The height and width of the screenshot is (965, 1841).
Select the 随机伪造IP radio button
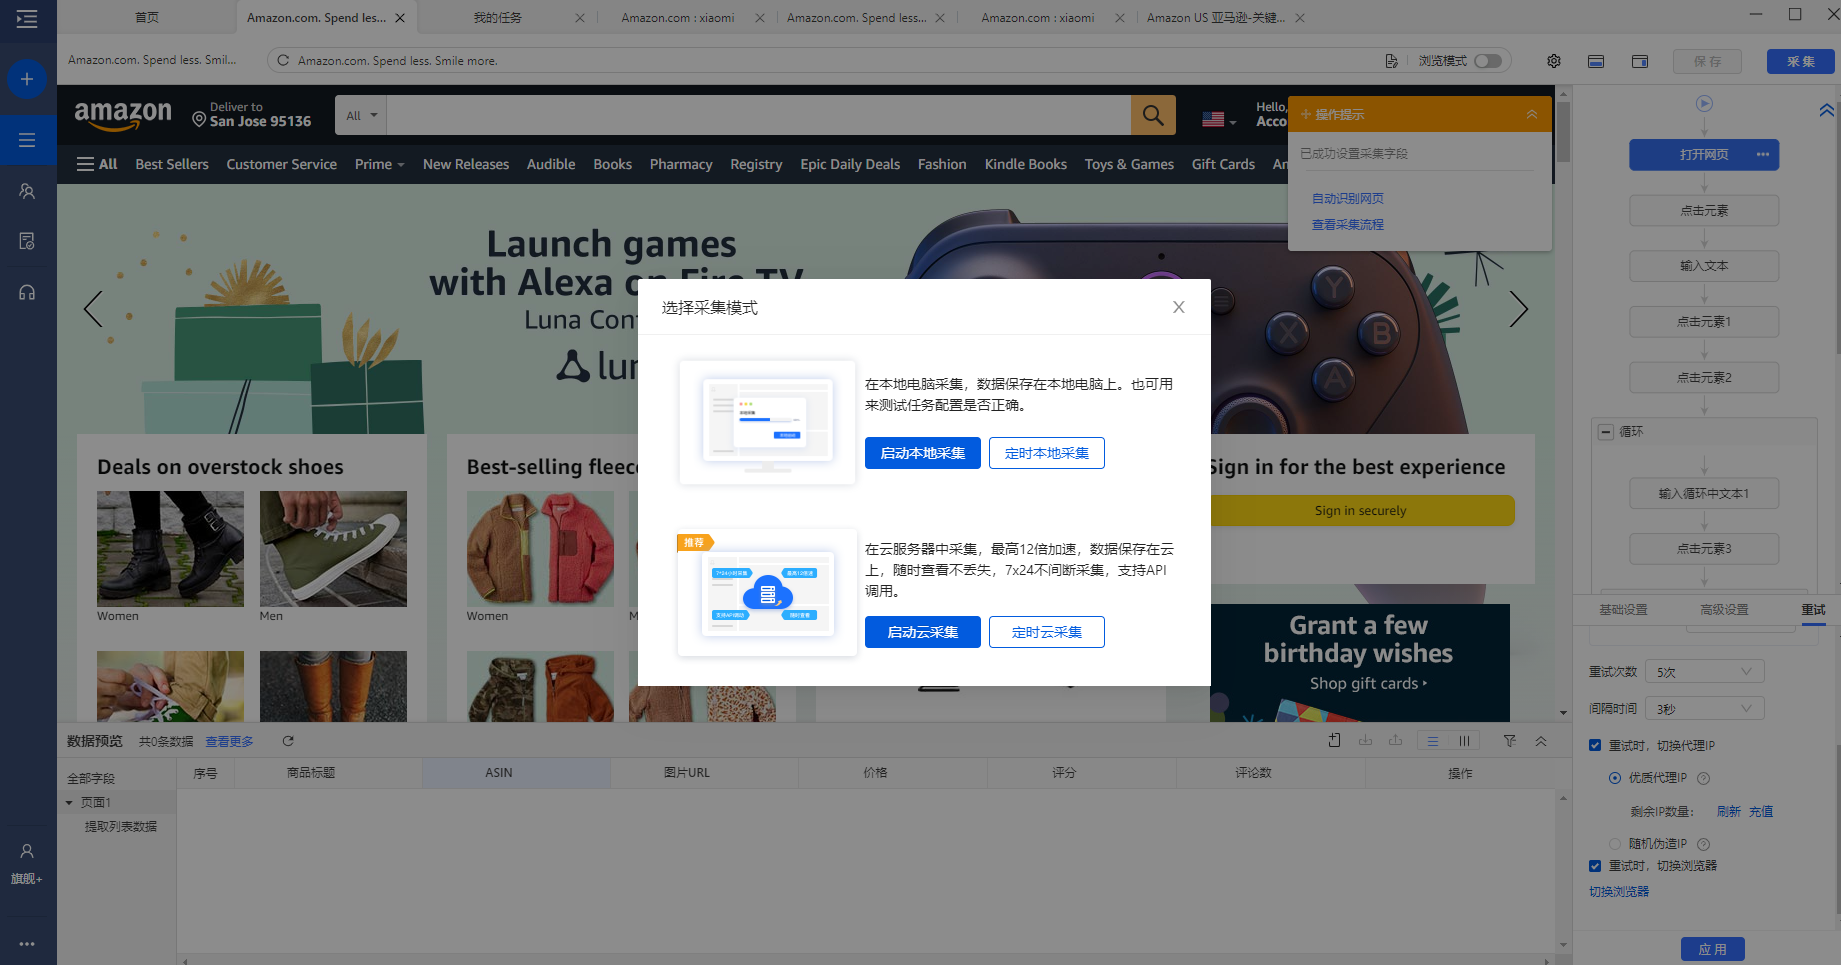click(1614, 844)
